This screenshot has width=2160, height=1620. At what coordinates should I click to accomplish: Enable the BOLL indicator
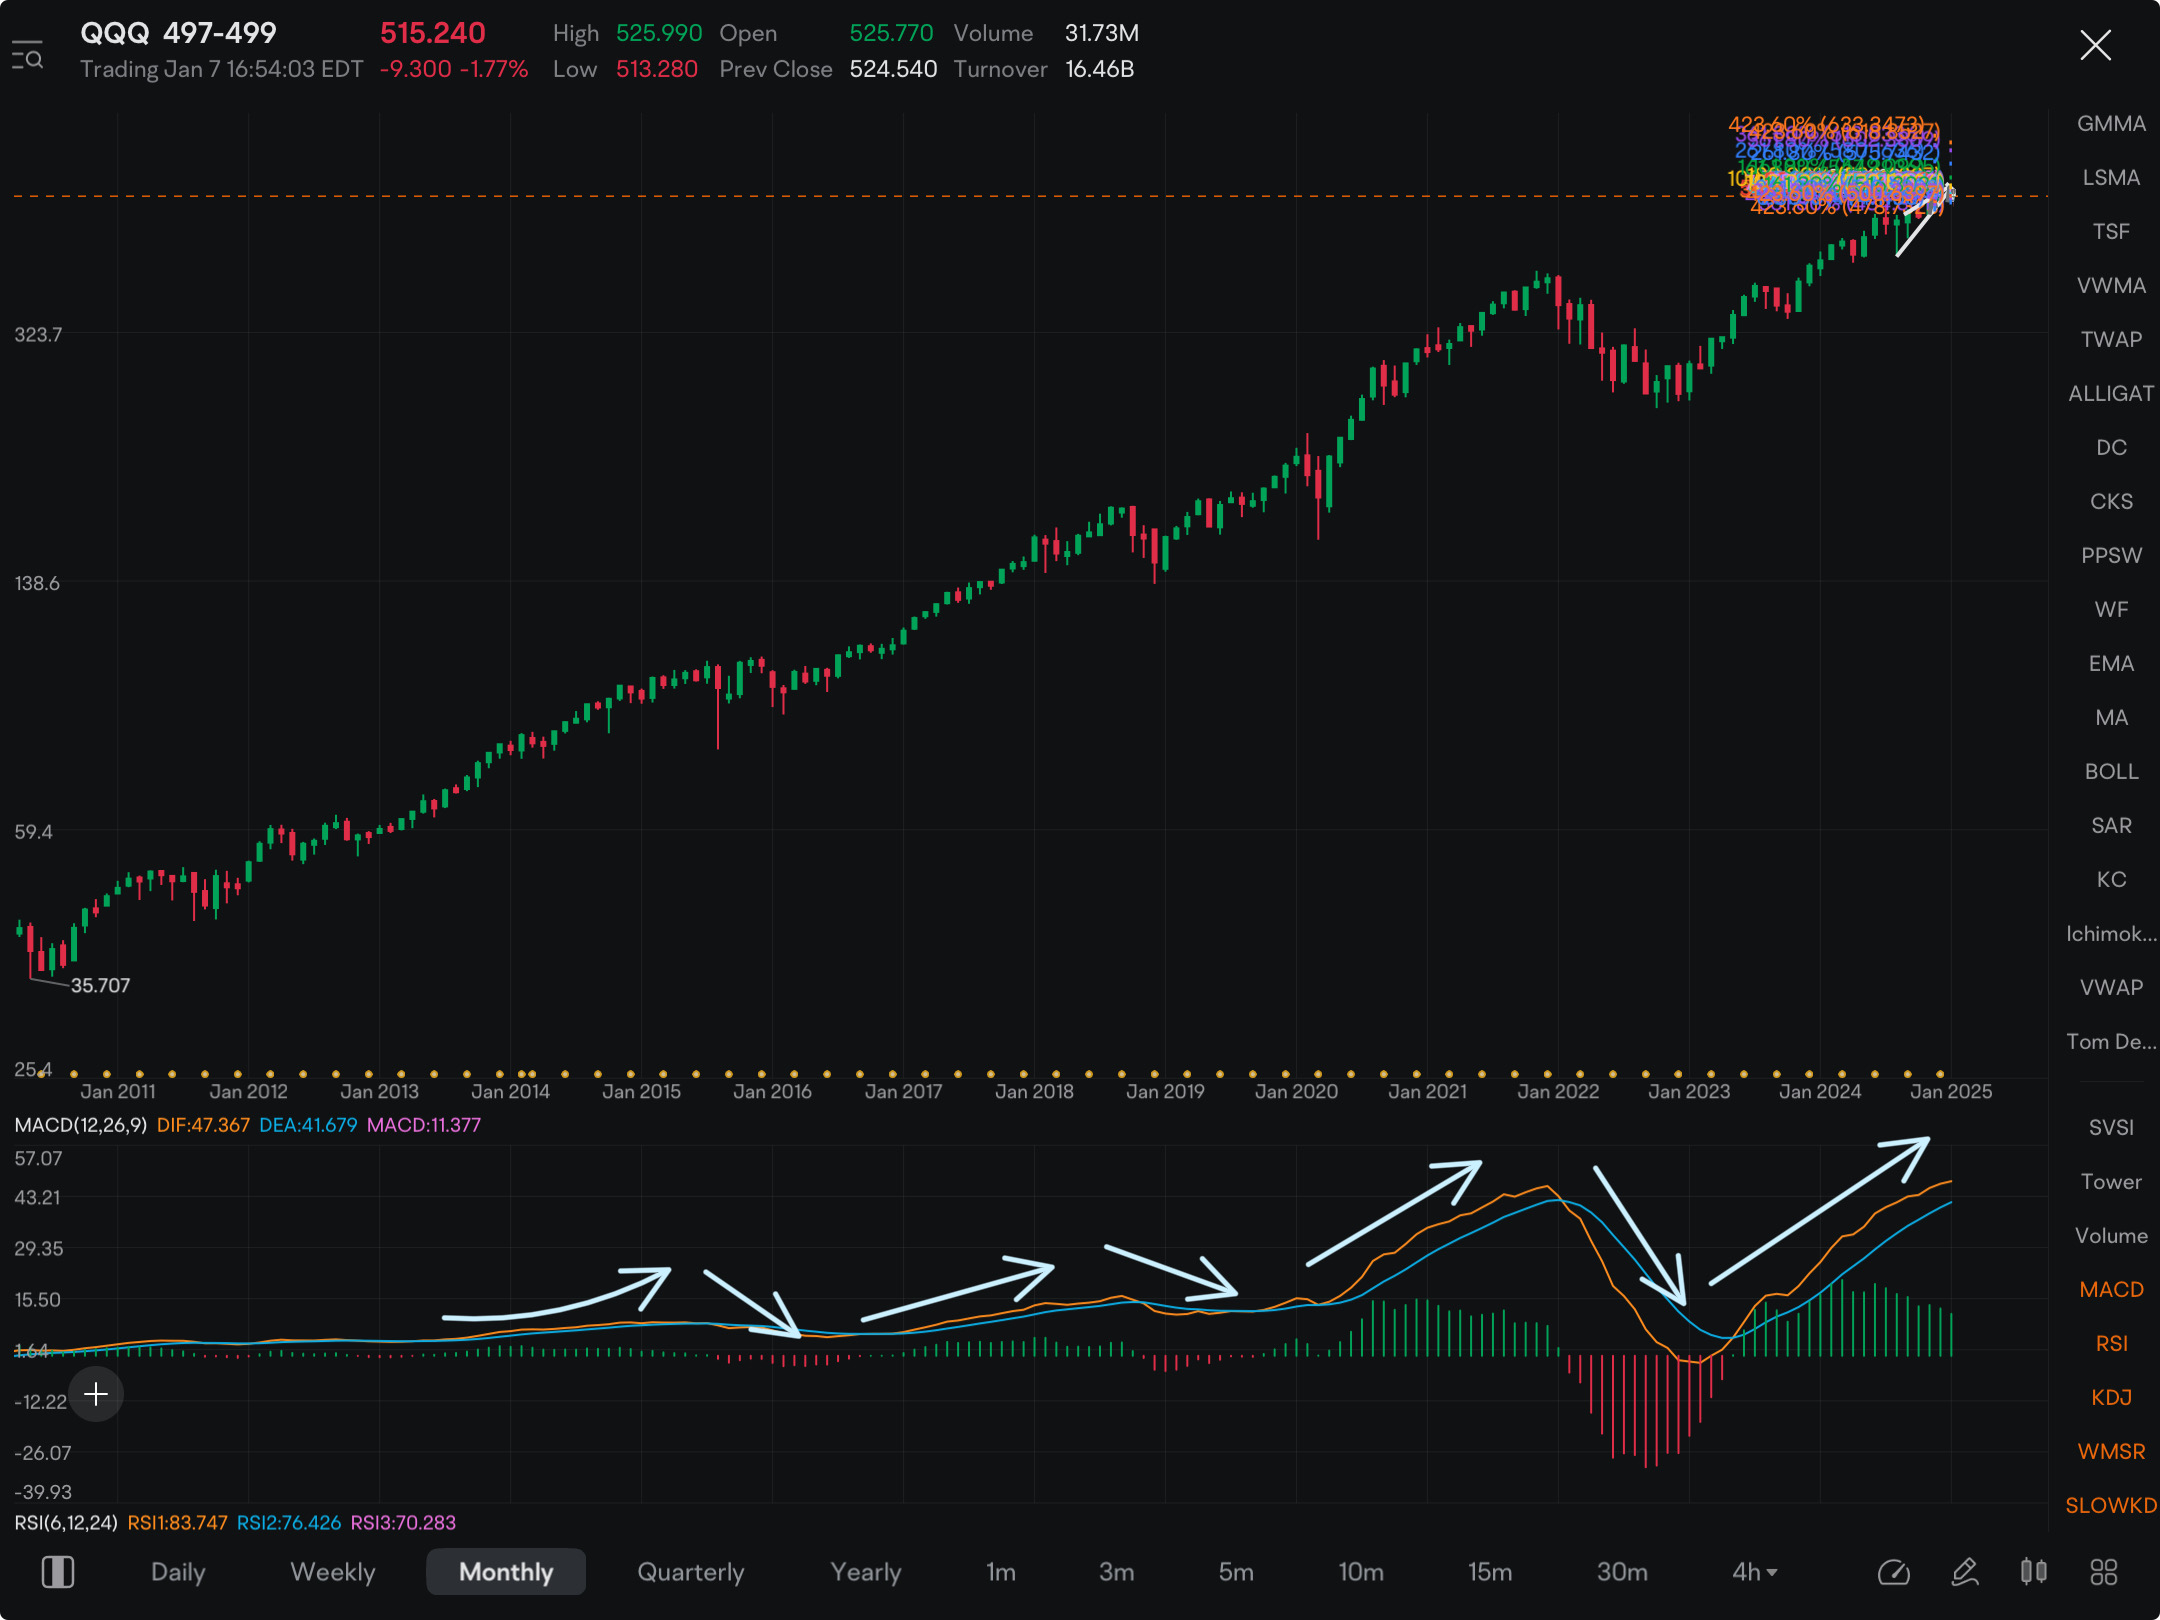[2111, 771]
